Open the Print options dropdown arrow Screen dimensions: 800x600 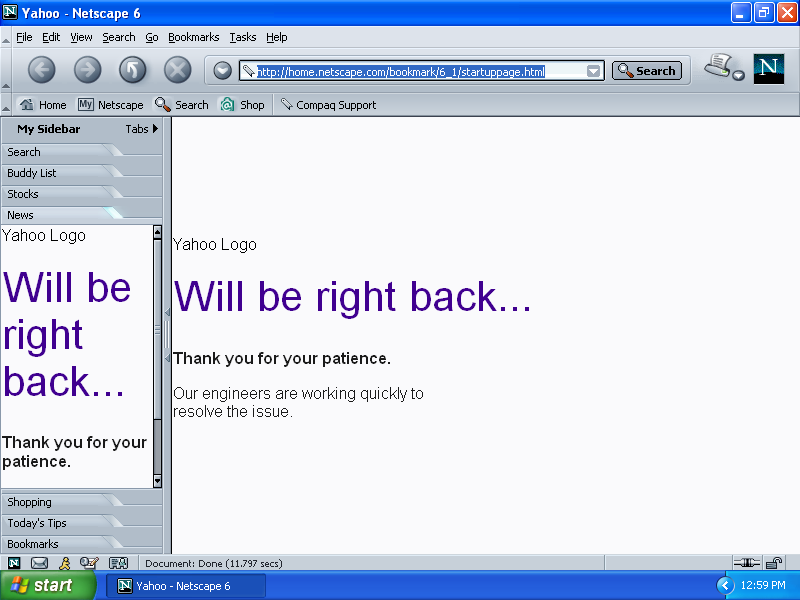coord(738,76)
